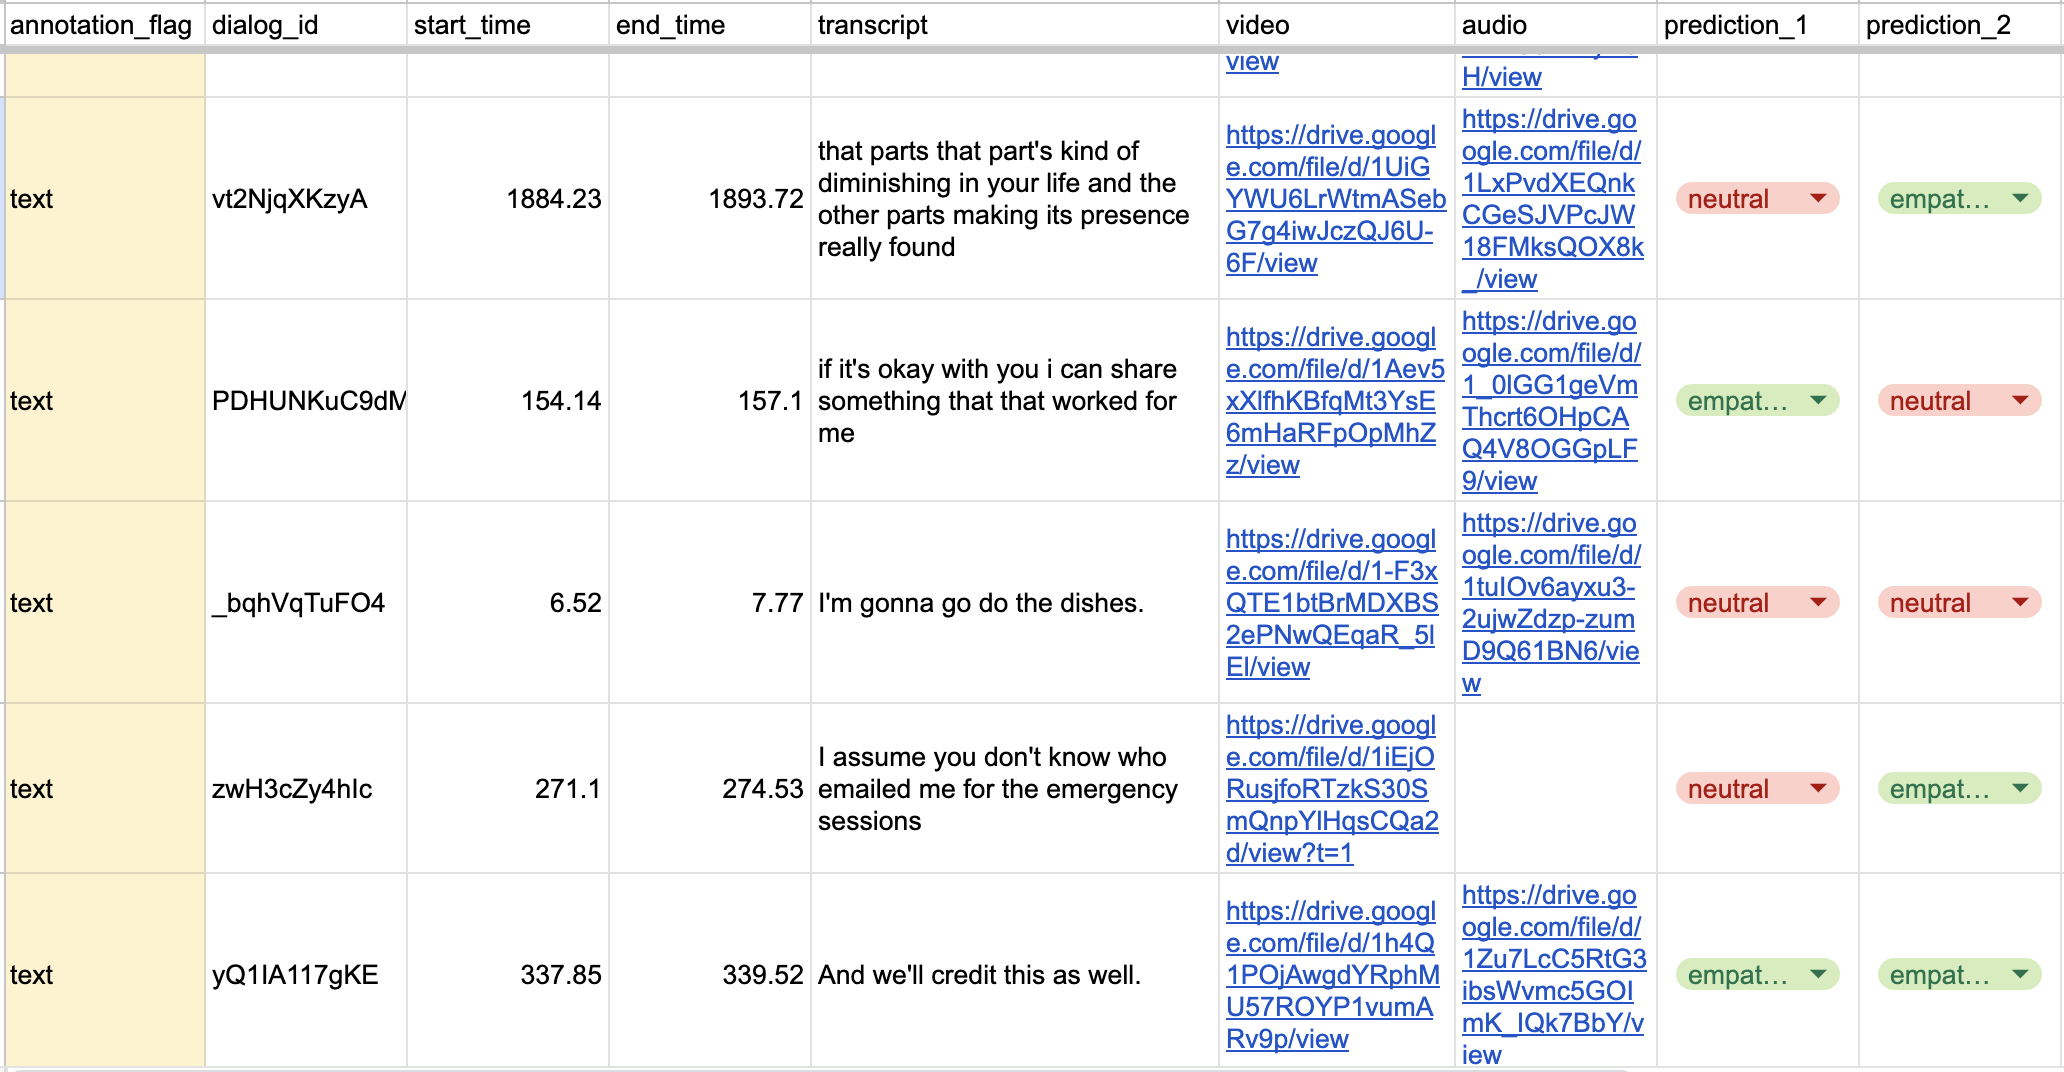Click the prediction_1 column header
Screen dimensions: 2064x1072
(1758, 25)
